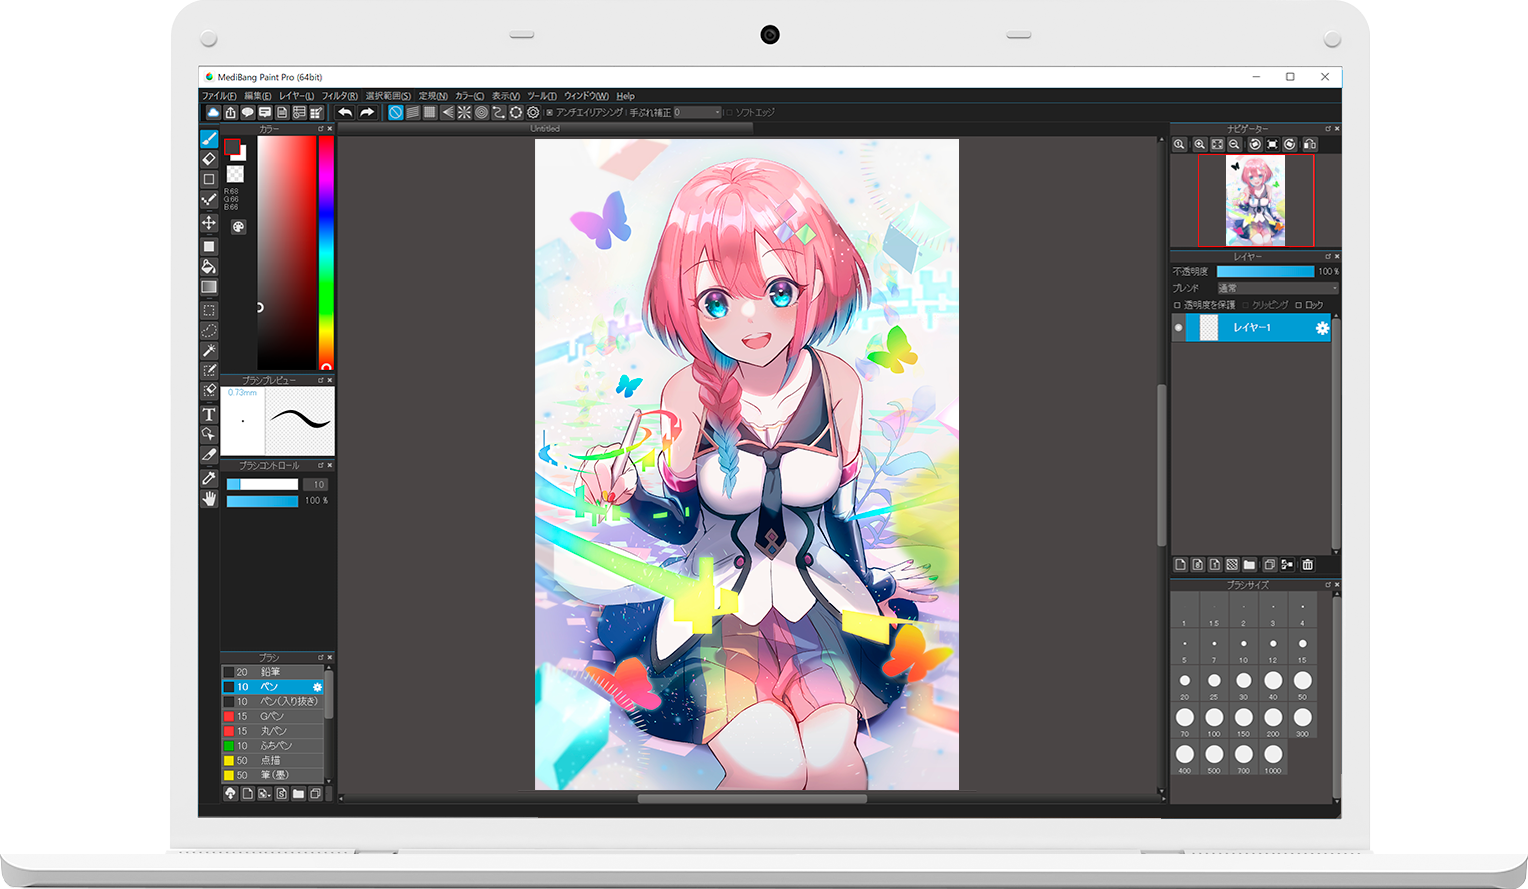1528x889 pixels.
Task: Open レイヤー1 layer settings gear
Action: [1322, 328]
